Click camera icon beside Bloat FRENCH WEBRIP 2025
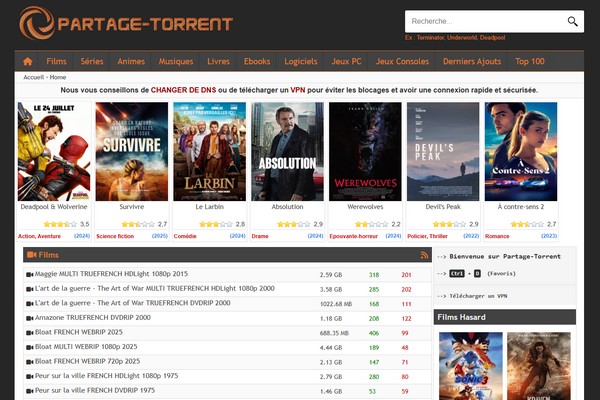600x400 pixels. [x=29, y=333]
